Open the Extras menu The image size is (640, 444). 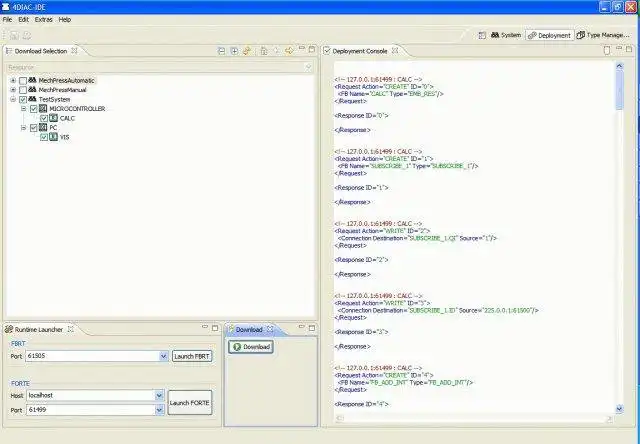pyautogui.click(x=44, y=20)
